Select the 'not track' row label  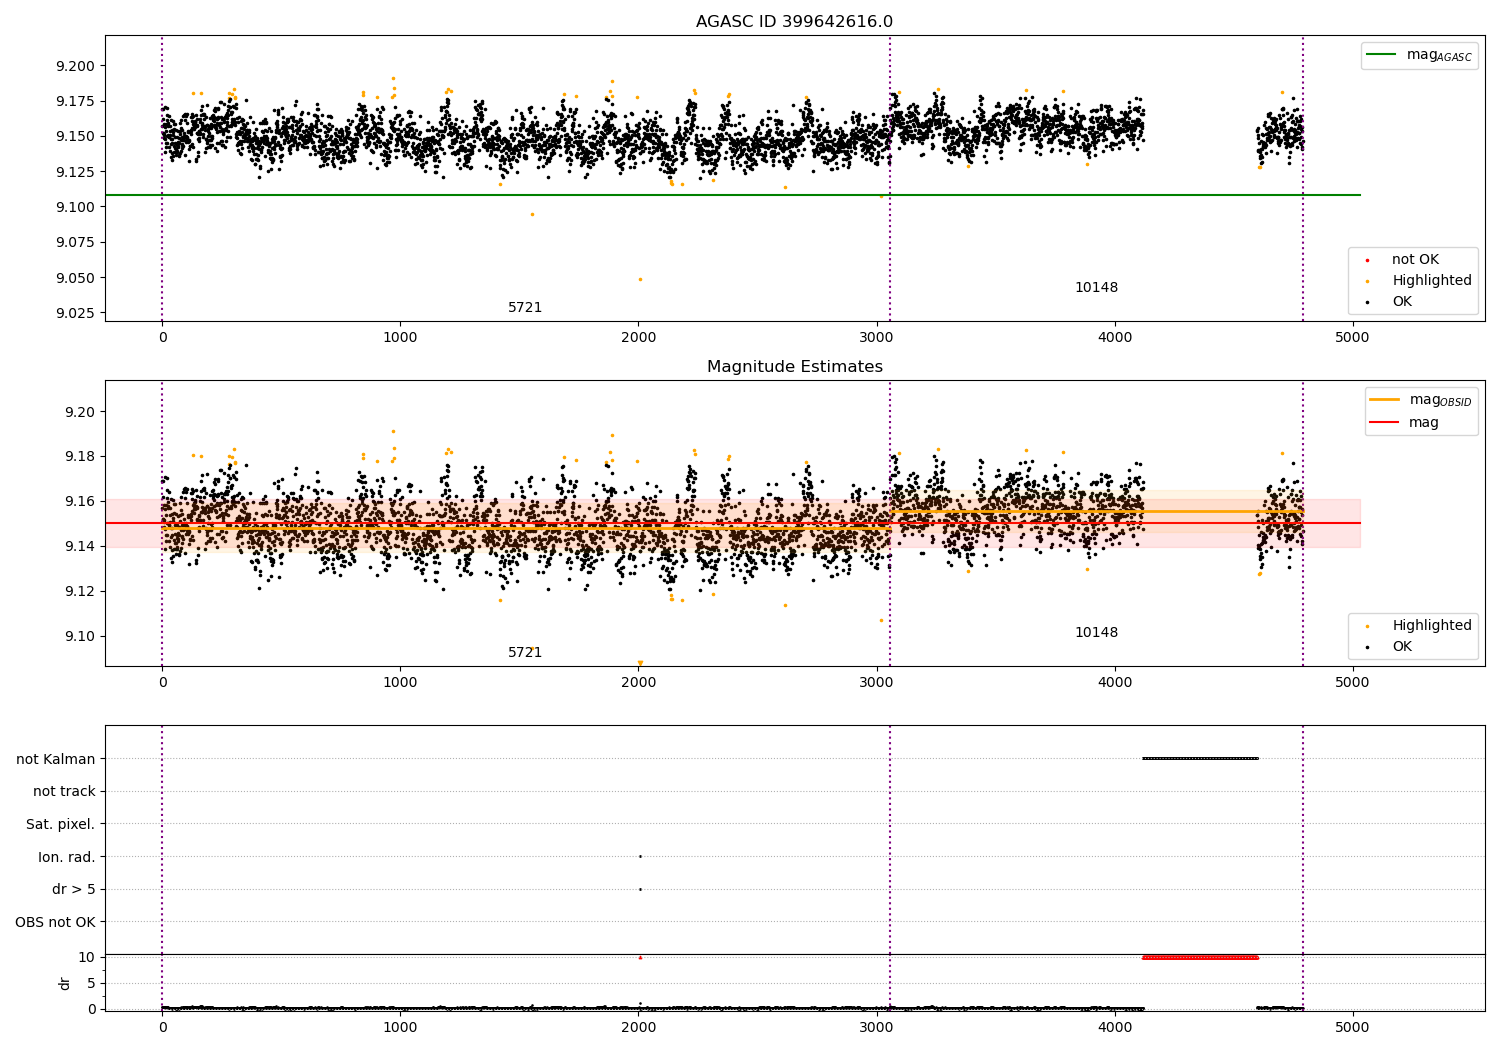point(64,792)
